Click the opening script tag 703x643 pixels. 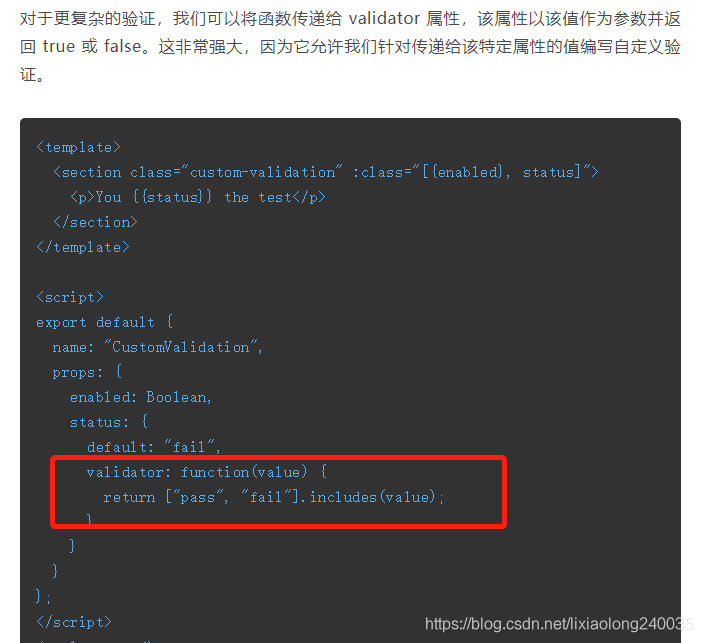(x=70, y=297)
